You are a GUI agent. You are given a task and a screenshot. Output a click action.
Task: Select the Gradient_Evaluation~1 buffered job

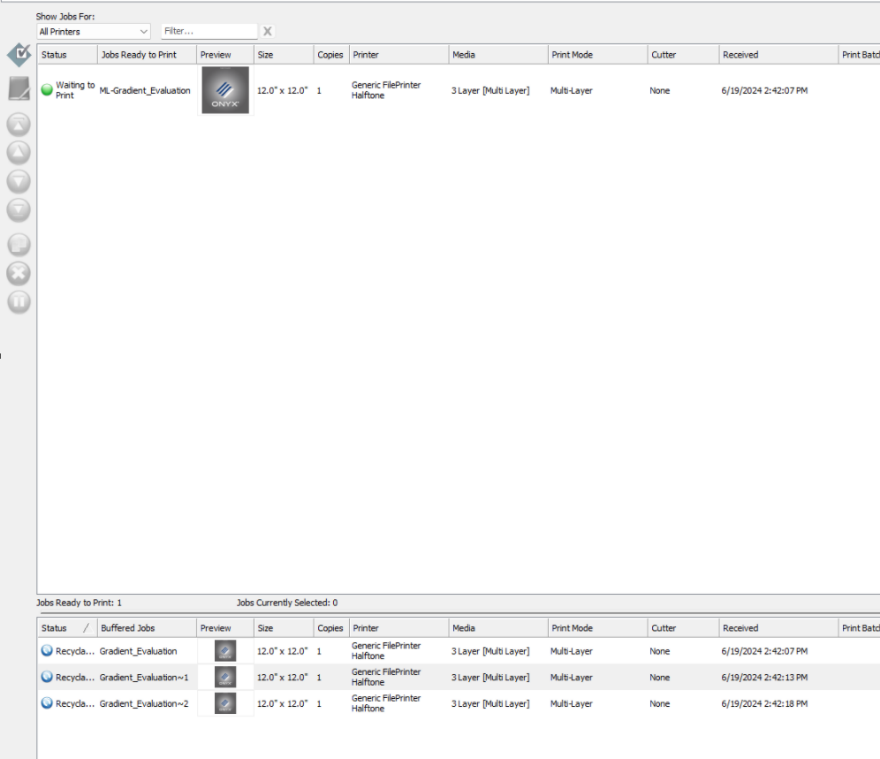coord(144,677)
